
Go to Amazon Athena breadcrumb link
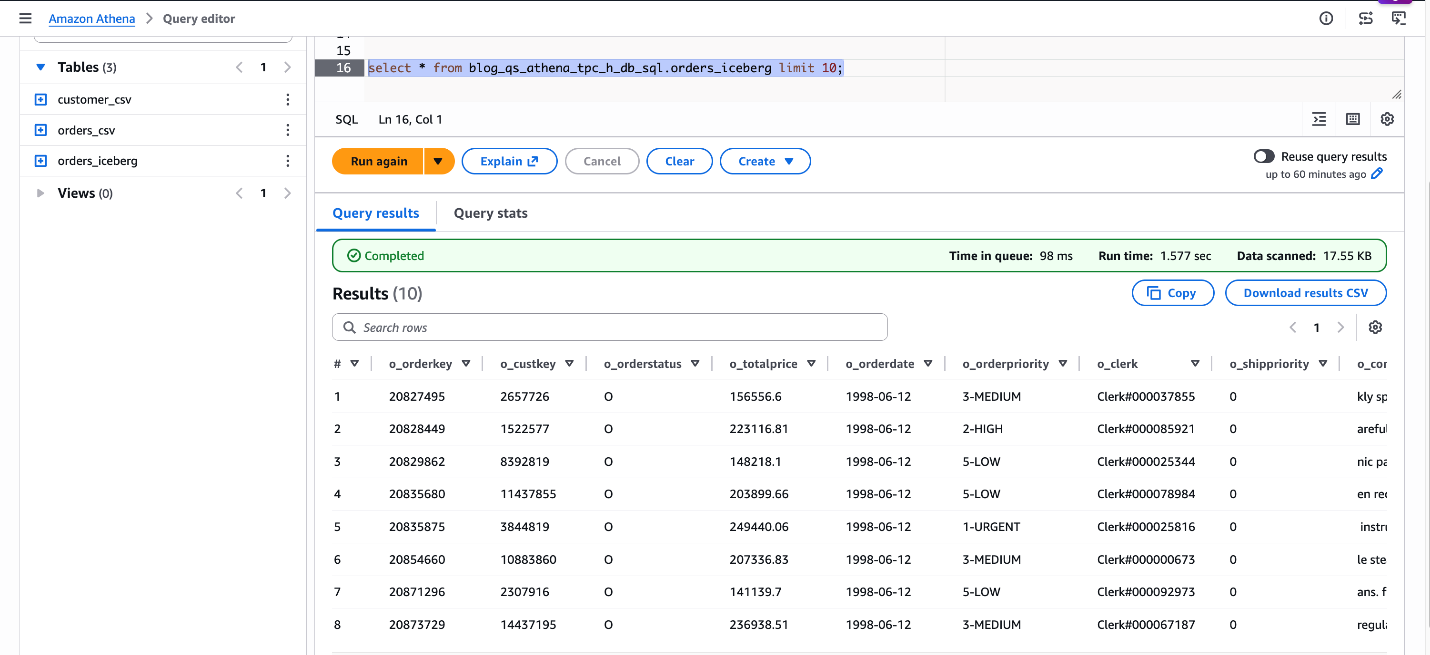(x=92, y=19)
